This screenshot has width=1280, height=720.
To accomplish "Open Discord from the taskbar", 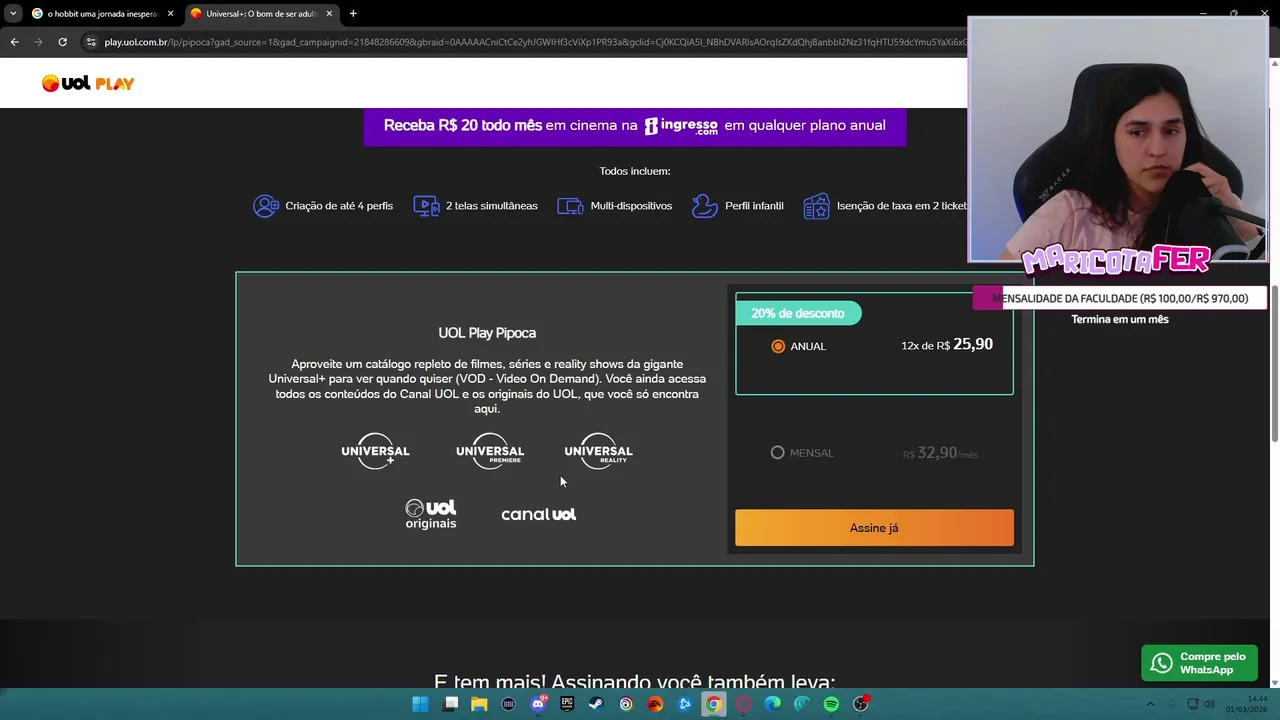I will pyautogui.click(x=538, y=704).
